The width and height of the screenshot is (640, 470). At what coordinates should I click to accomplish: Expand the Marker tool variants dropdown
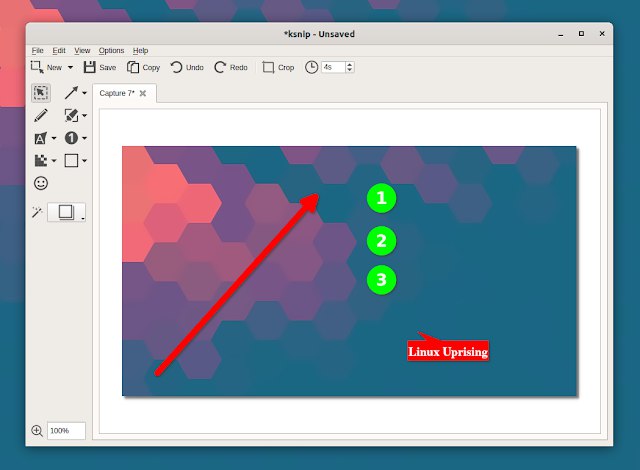click(84, 116)
